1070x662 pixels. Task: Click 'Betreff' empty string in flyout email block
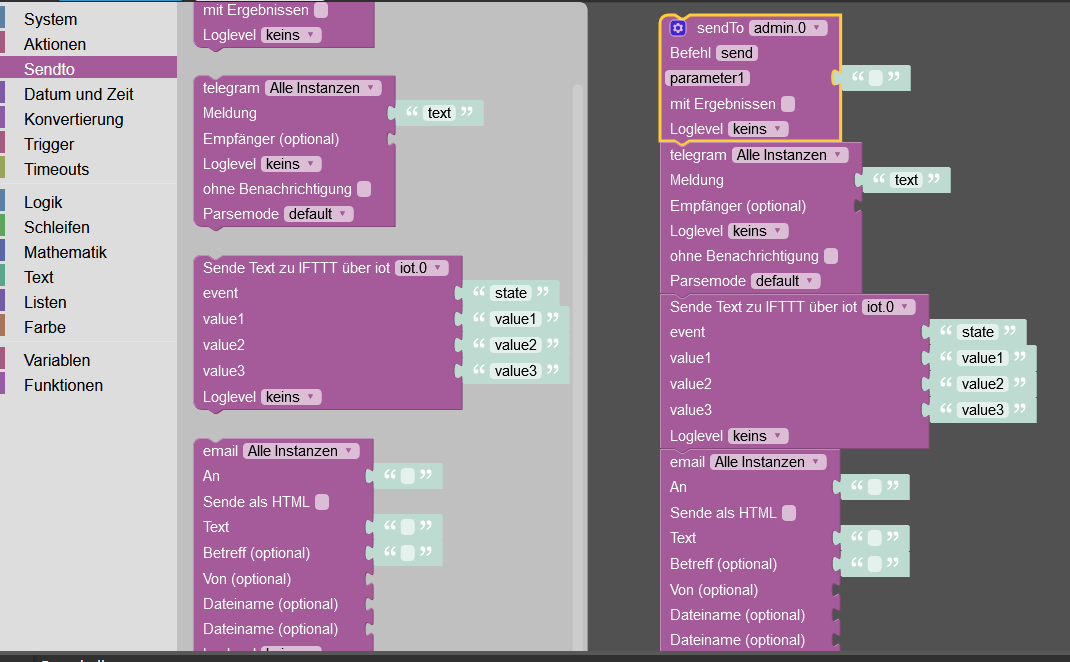coord(407,553)
